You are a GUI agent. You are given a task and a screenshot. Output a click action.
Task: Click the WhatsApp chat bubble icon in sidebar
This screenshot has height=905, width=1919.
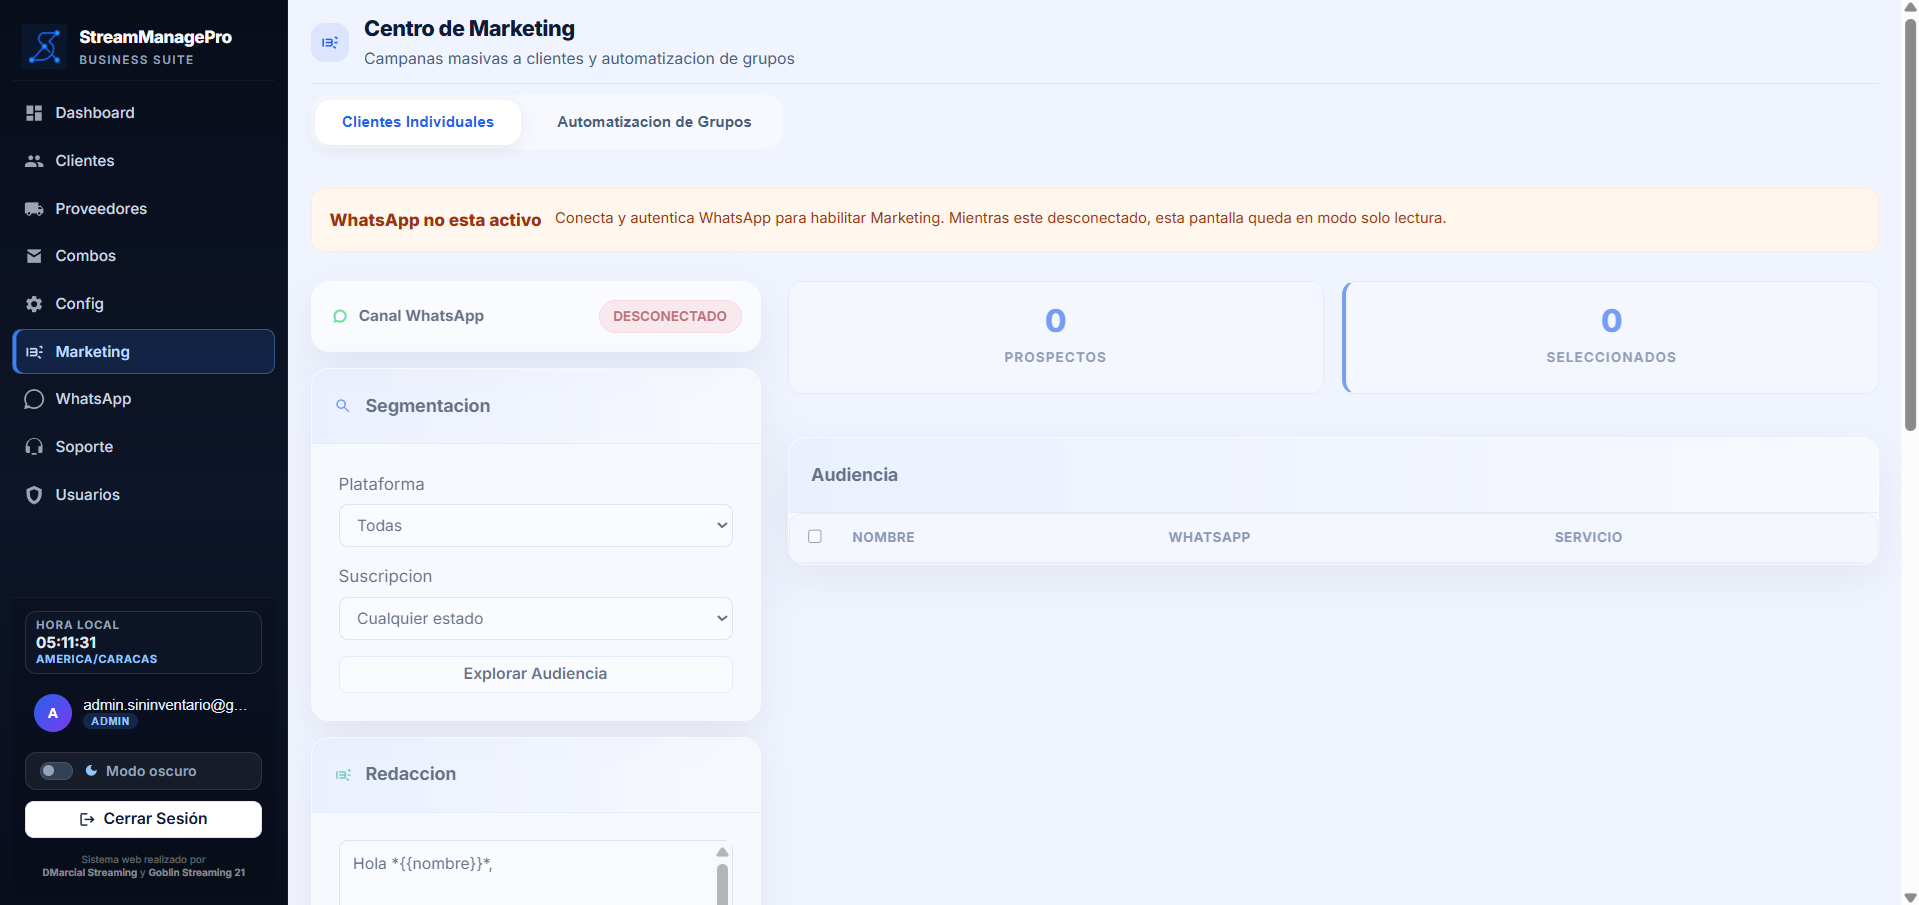pyautogui.click(x=34, y=399)
